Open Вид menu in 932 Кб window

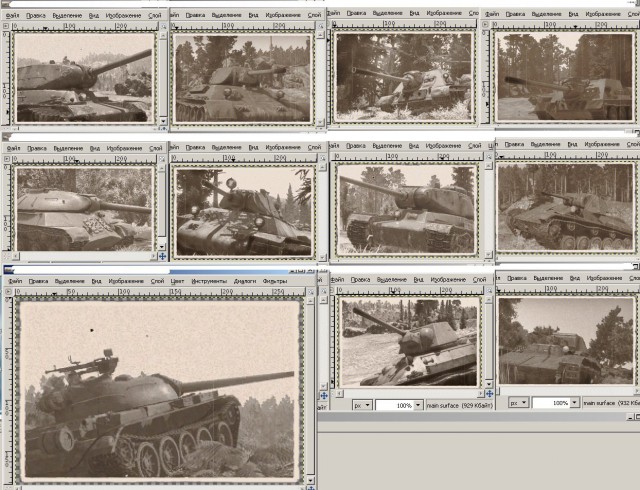click(575, 278)
